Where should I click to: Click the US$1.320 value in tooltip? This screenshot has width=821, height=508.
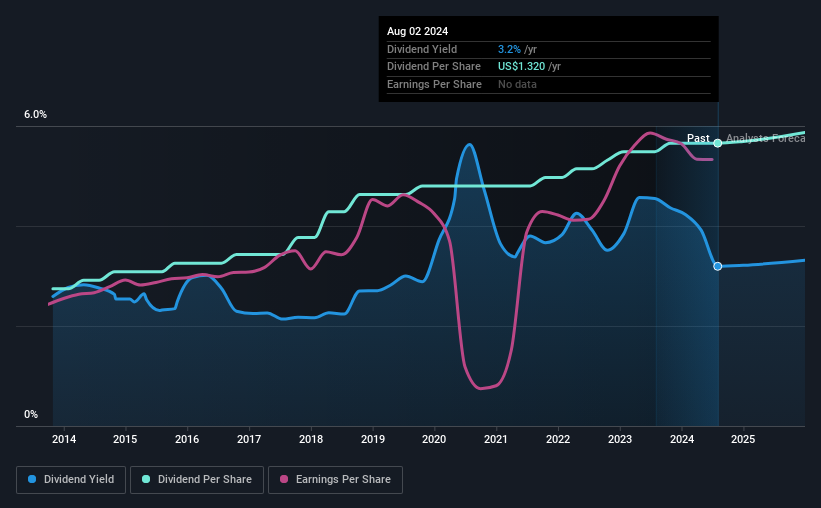coord(522,67)
